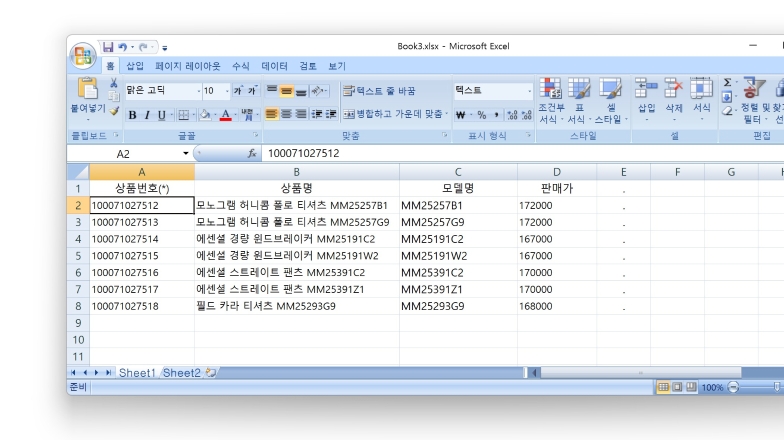Click the Office button logo
The width and height of the screenshot is (784, 440).
(x=83, y=50)
